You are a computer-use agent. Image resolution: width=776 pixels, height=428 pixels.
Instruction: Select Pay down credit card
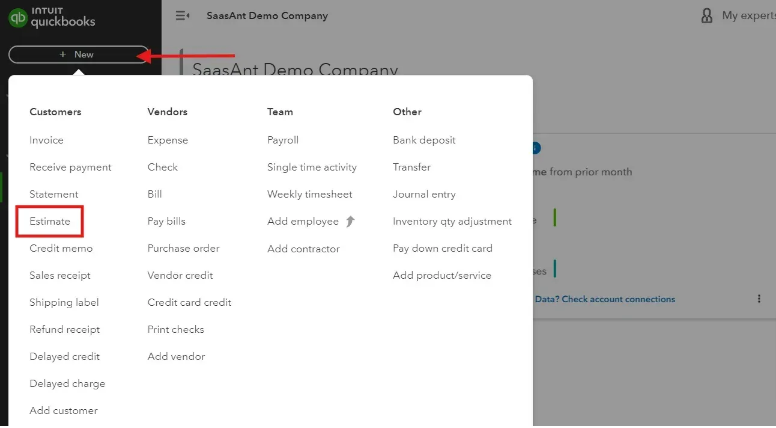[442, 248]
